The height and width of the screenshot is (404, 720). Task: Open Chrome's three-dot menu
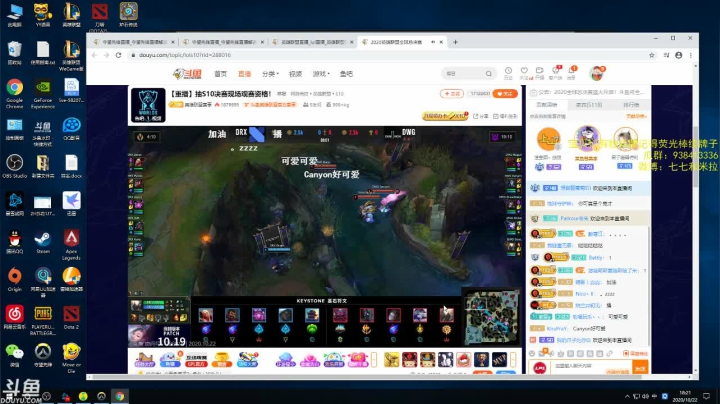tap(691, 55)
